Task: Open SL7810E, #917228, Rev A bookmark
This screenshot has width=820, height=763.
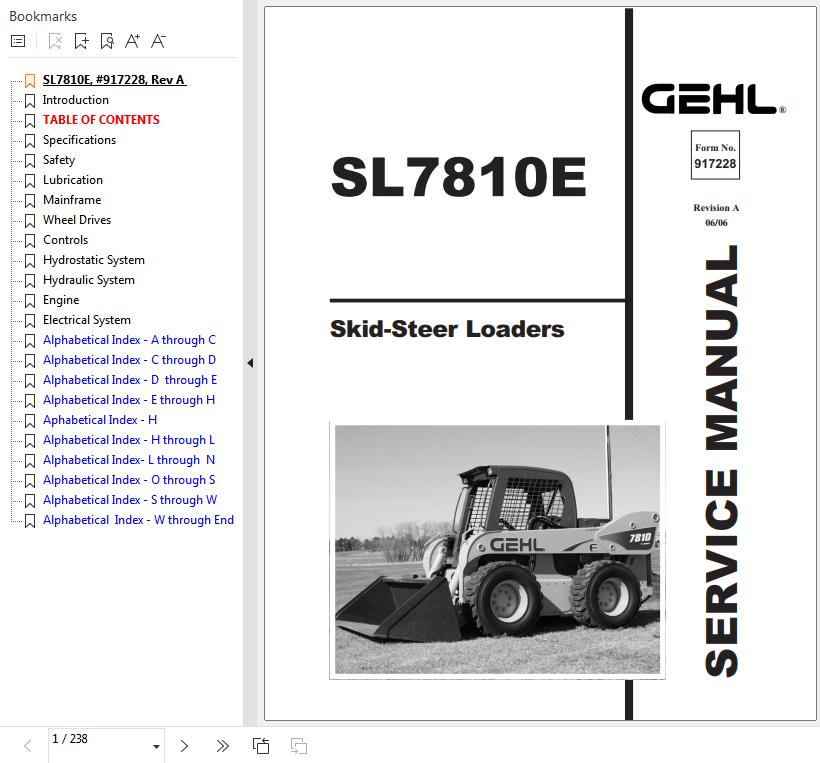Action: (114, 79)
